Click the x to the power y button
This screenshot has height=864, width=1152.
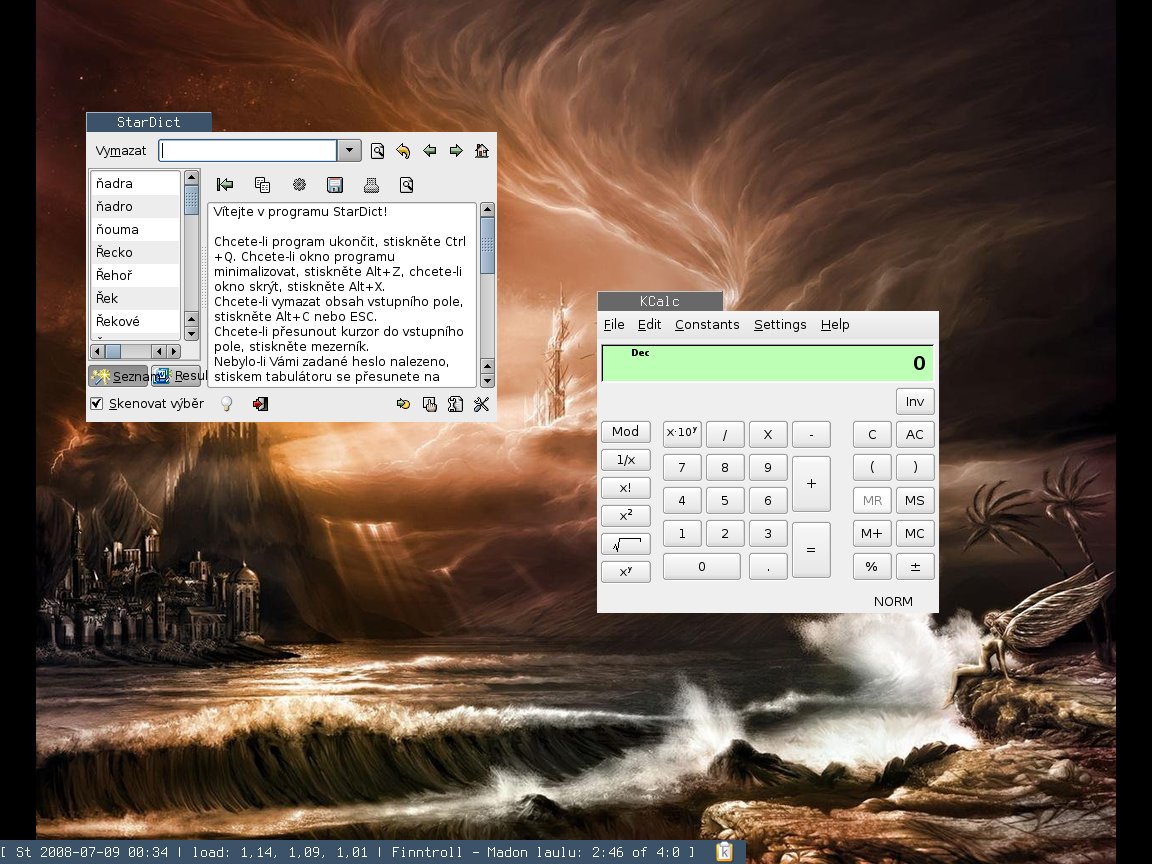pyautogui.click(x=626, y=572)
